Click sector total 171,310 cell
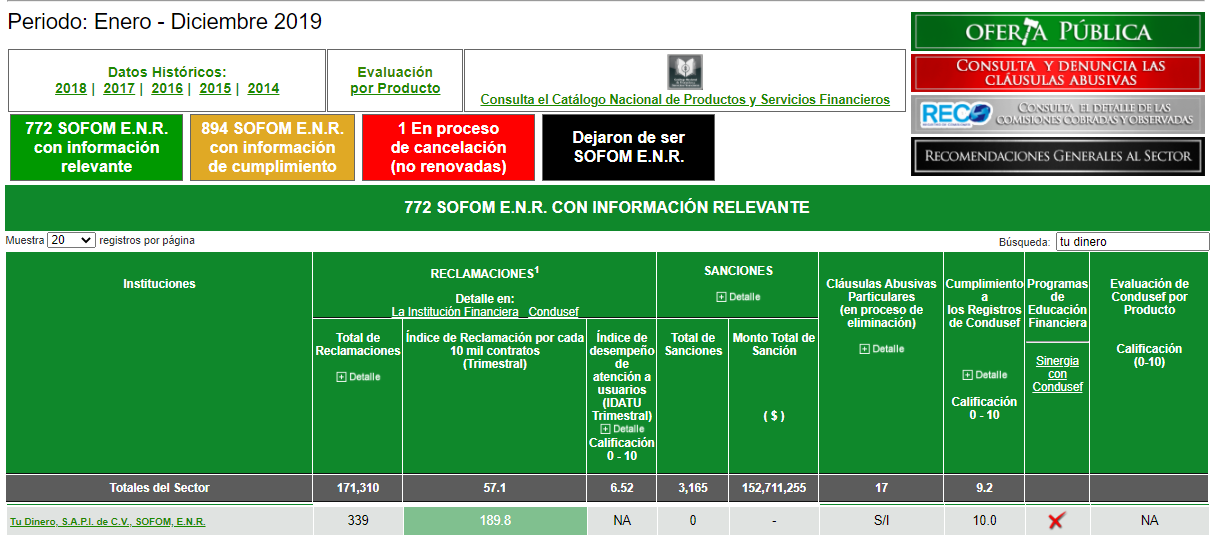The width and height of the screenshot is (1218, 551). click(x=358, y=488)
